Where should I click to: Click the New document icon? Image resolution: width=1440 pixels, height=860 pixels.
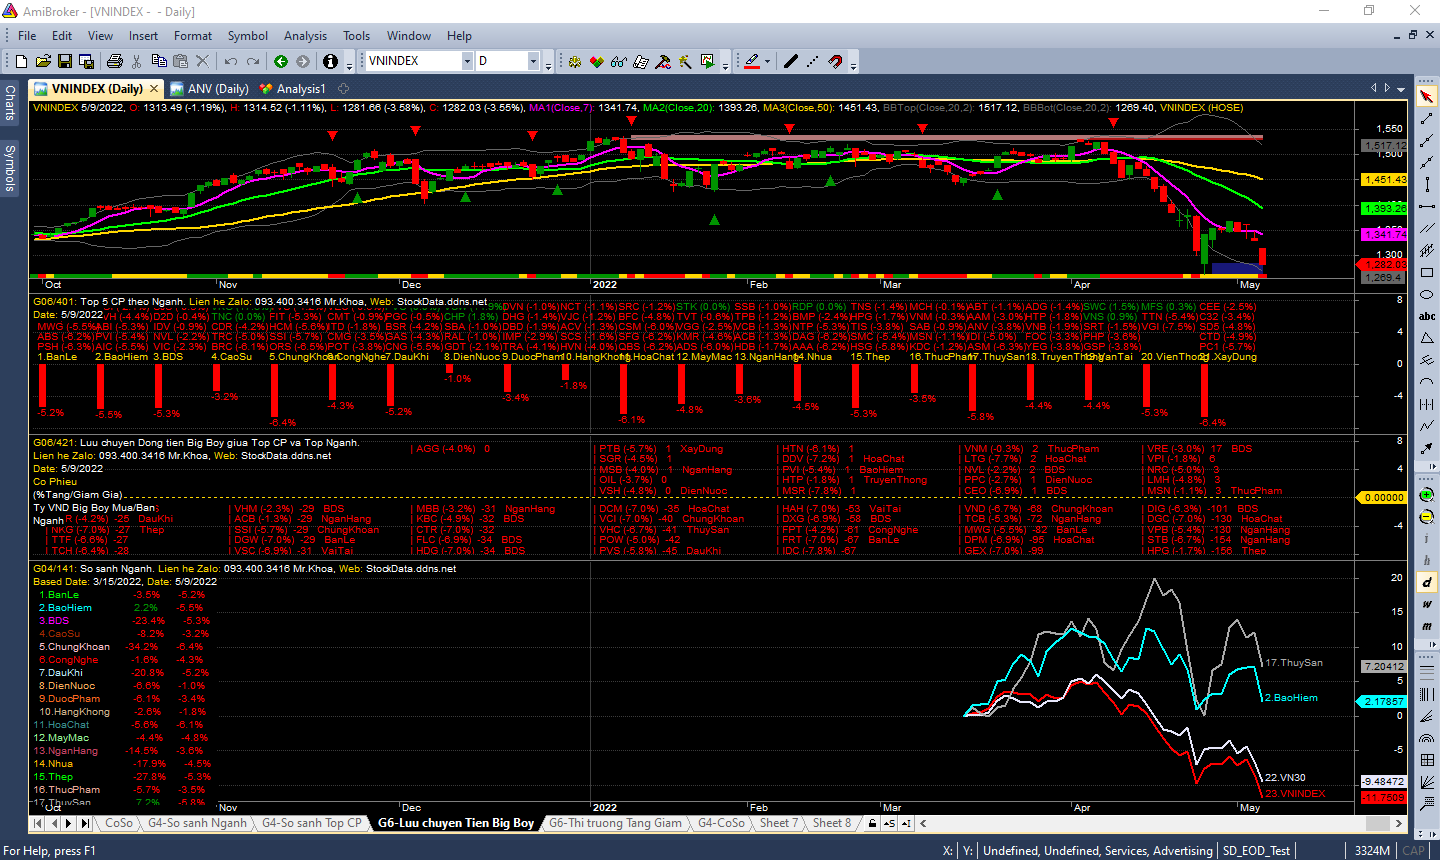22,61
